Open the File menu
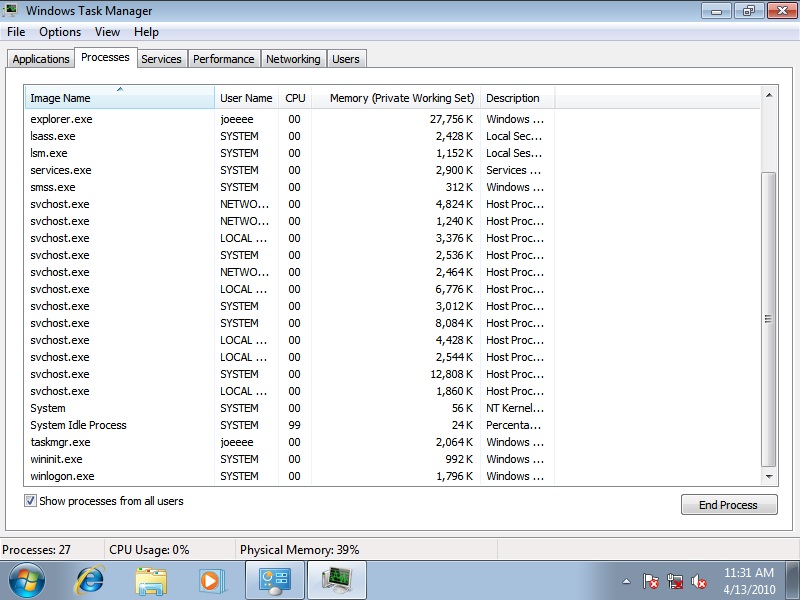This screenshot has width=800, height=600. click(16, 32)
